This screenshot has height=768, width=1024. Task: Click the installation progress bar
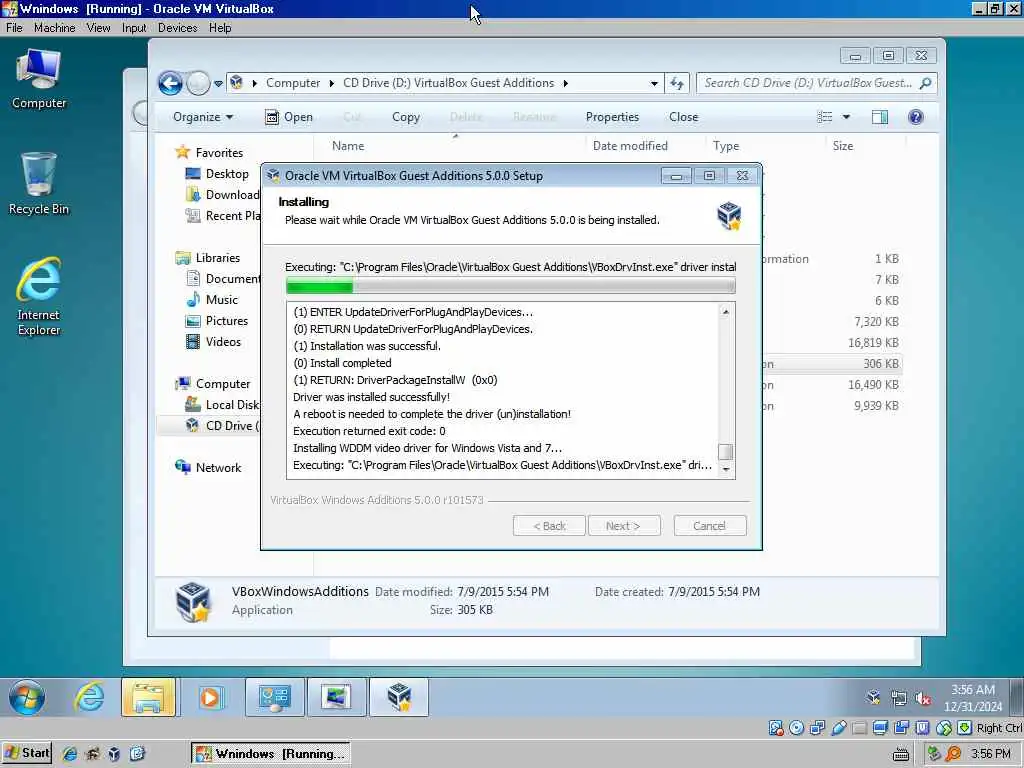point(511,285)
